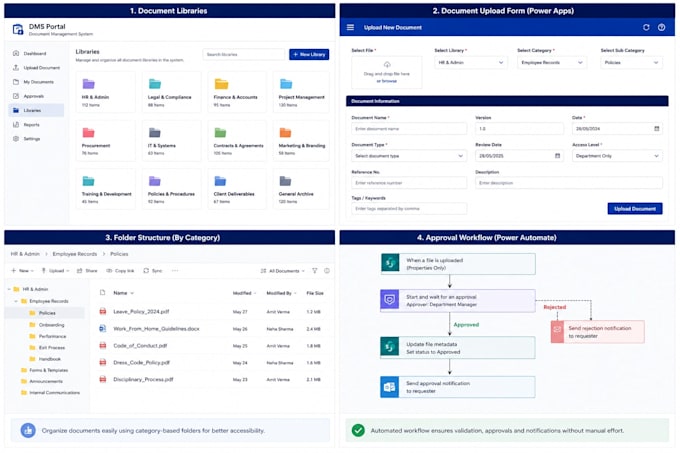Focus the Search libraries field
680x453 pixels.
tap(244, 54)
